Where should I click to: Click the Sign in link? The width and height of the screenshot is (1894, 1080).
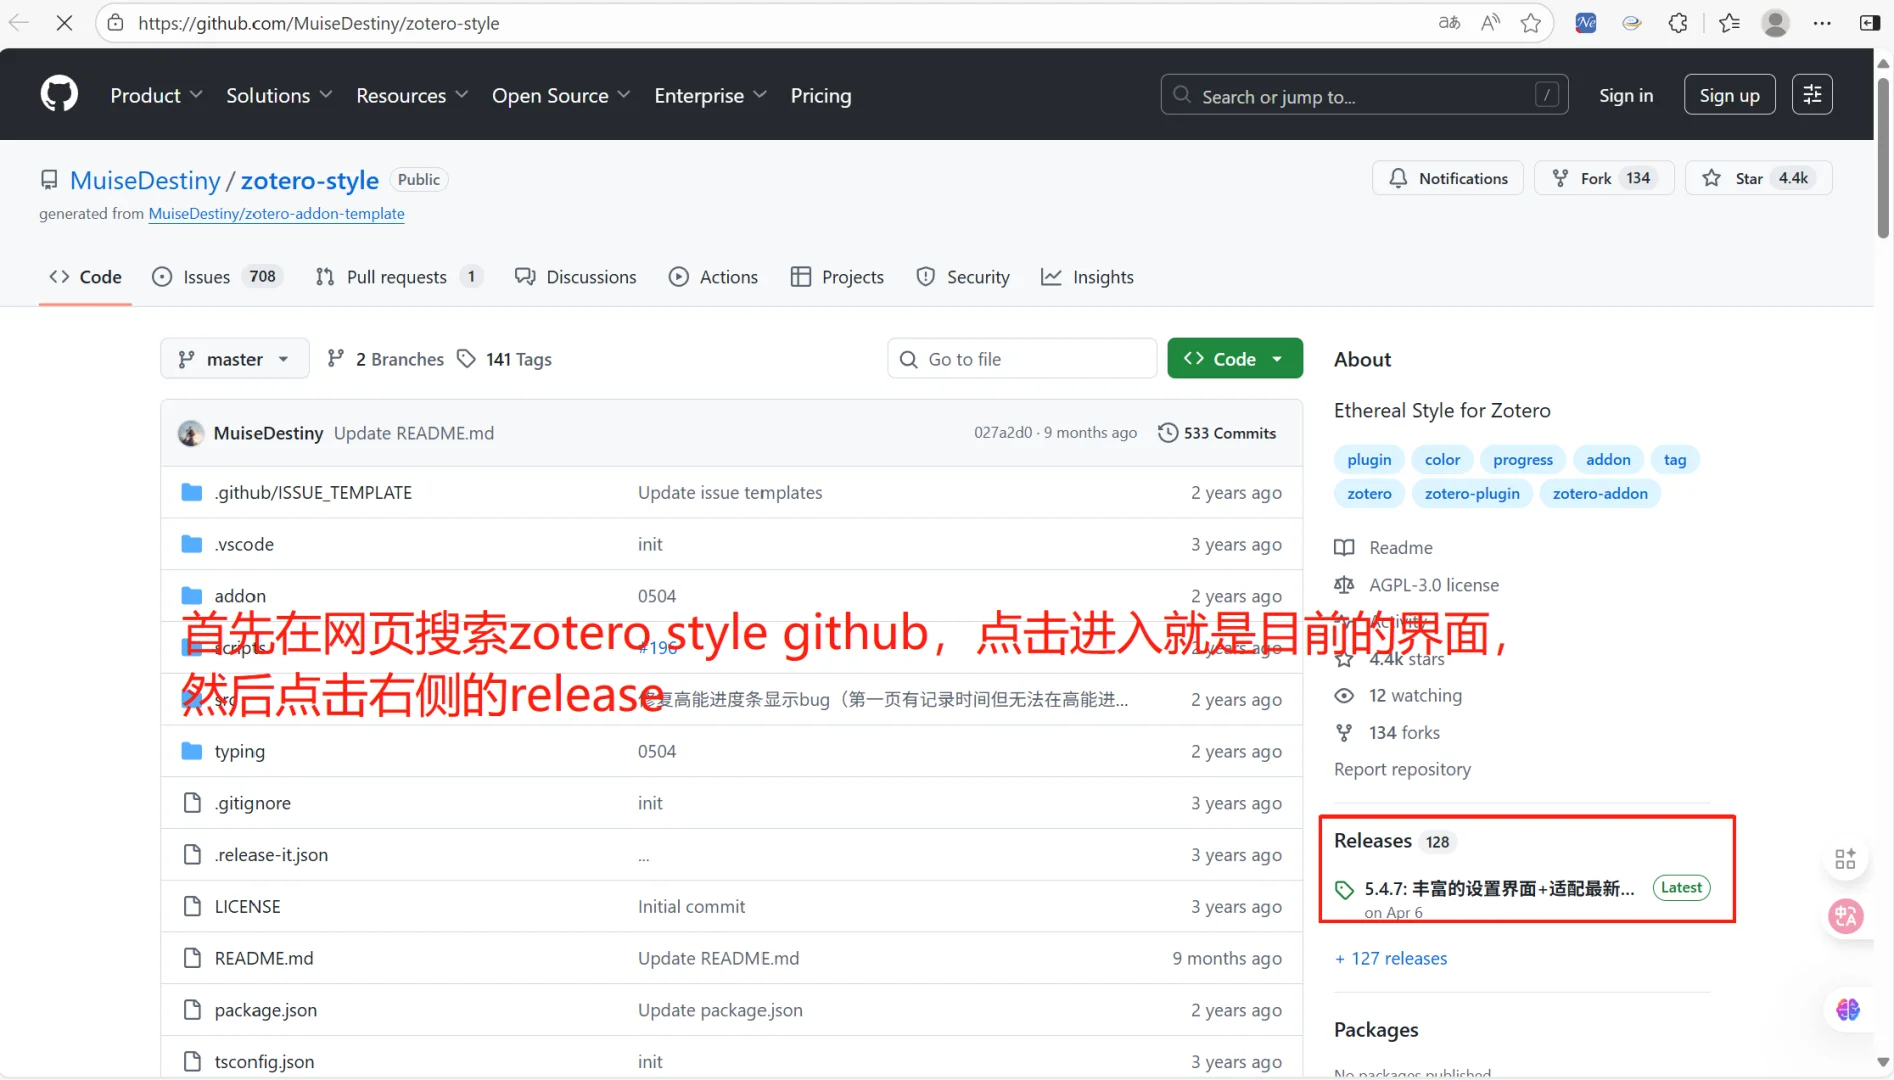pyautogui.click(x=1625, y=95)
